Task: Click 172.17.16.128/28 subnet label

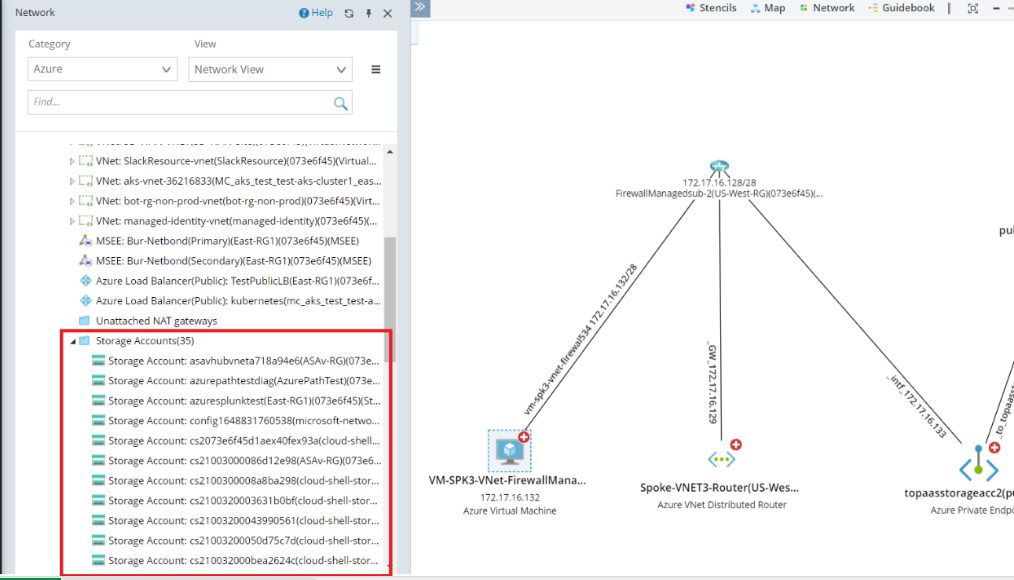Action: [x=719, y=183]
